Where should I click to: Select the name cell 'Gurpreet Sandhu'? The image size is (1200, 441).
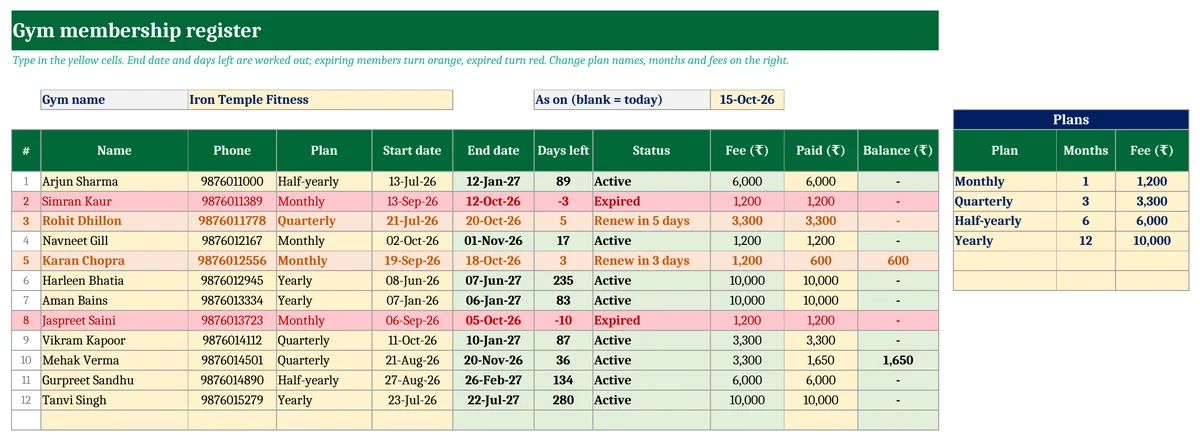point(114,381)
